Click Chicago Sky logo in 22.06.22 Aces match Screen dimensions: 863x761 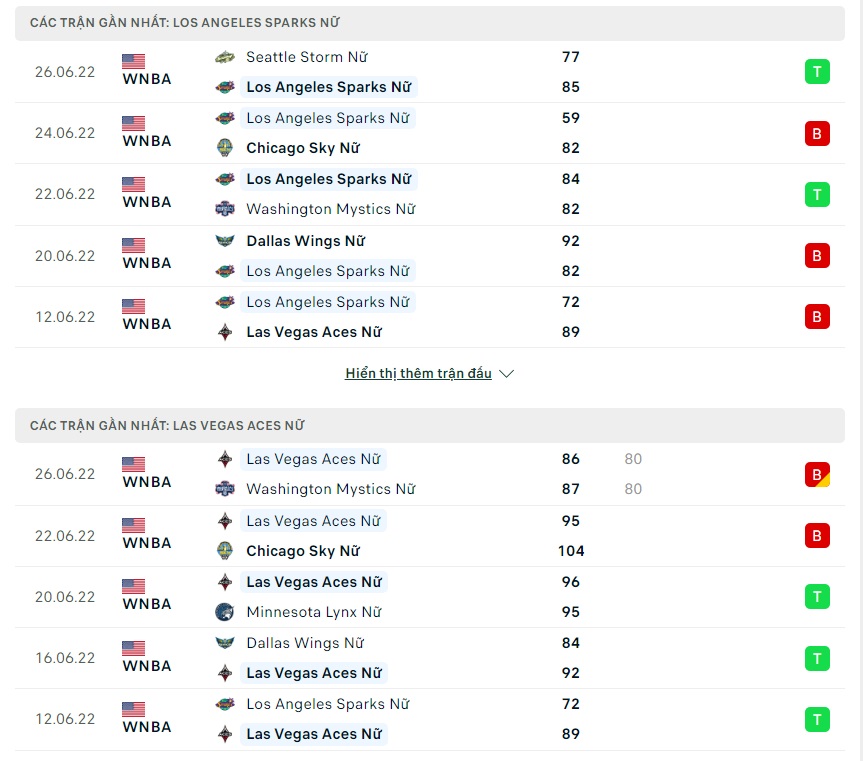(225, 551)
